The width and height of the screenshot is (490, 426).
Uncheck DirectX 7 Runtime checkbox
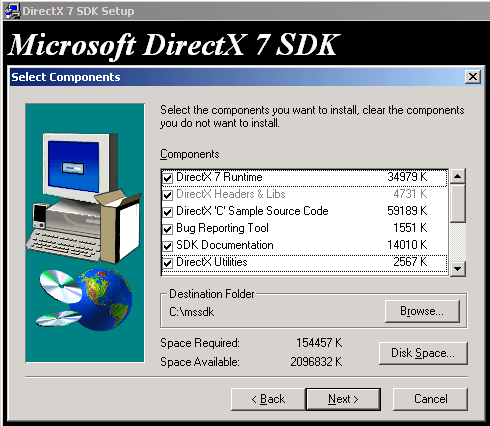[x=168, y=178]
